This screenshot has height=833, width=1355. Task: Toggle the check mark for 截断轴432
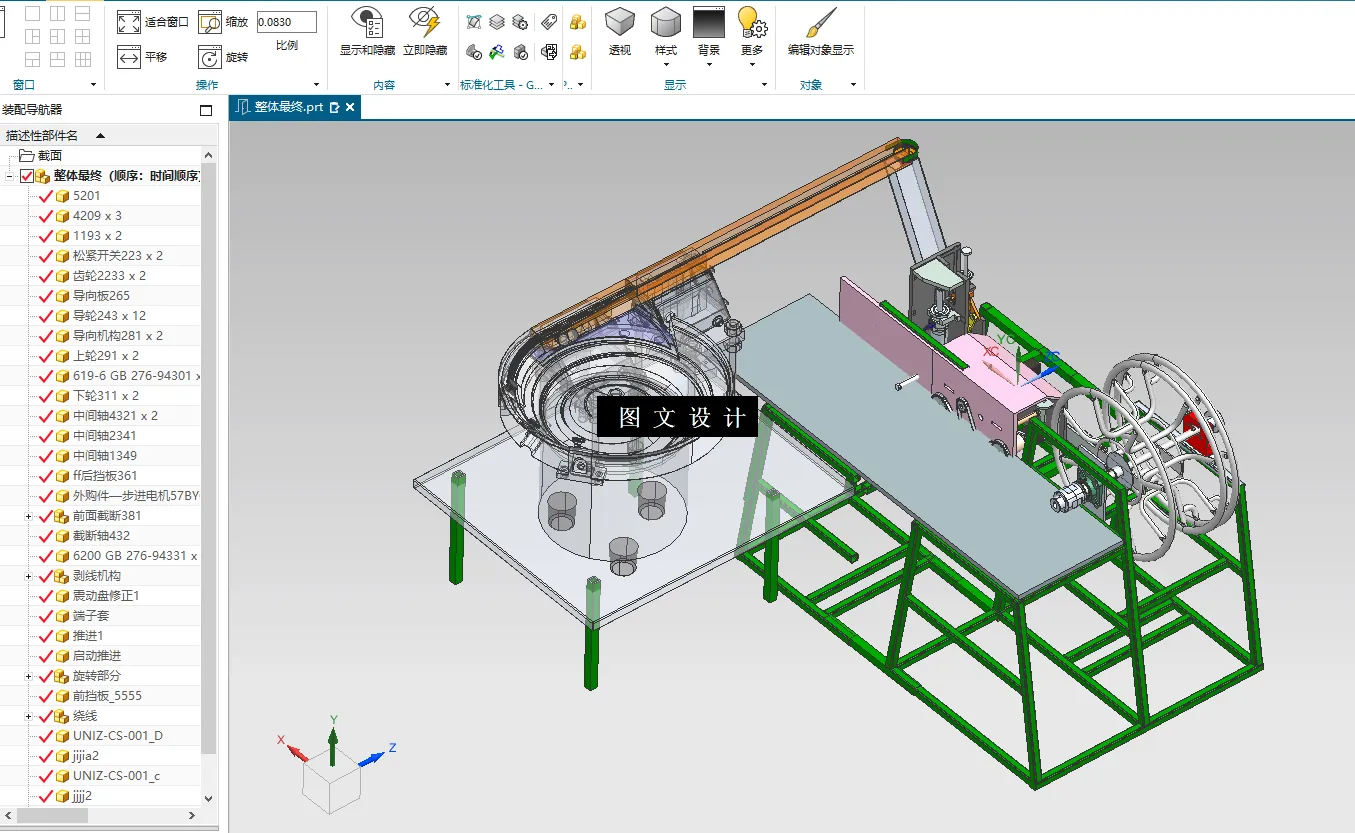pyautogui.click(x=45, y=536)
